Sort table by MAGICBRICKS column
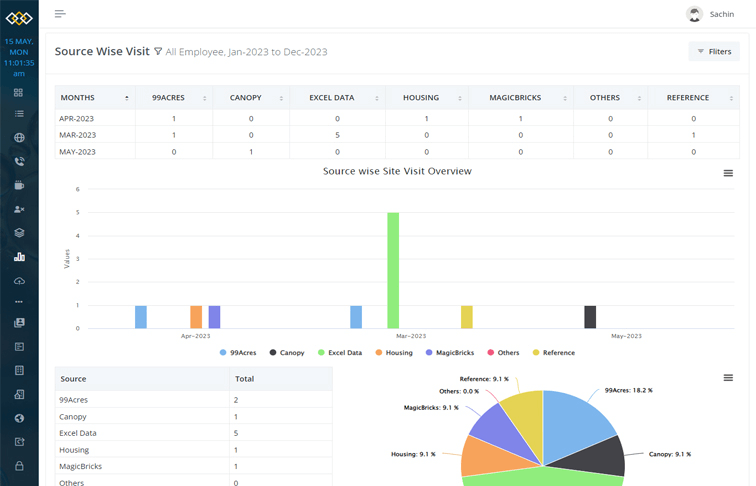This screenshot has width=756, height=486. tap(521, 97)
